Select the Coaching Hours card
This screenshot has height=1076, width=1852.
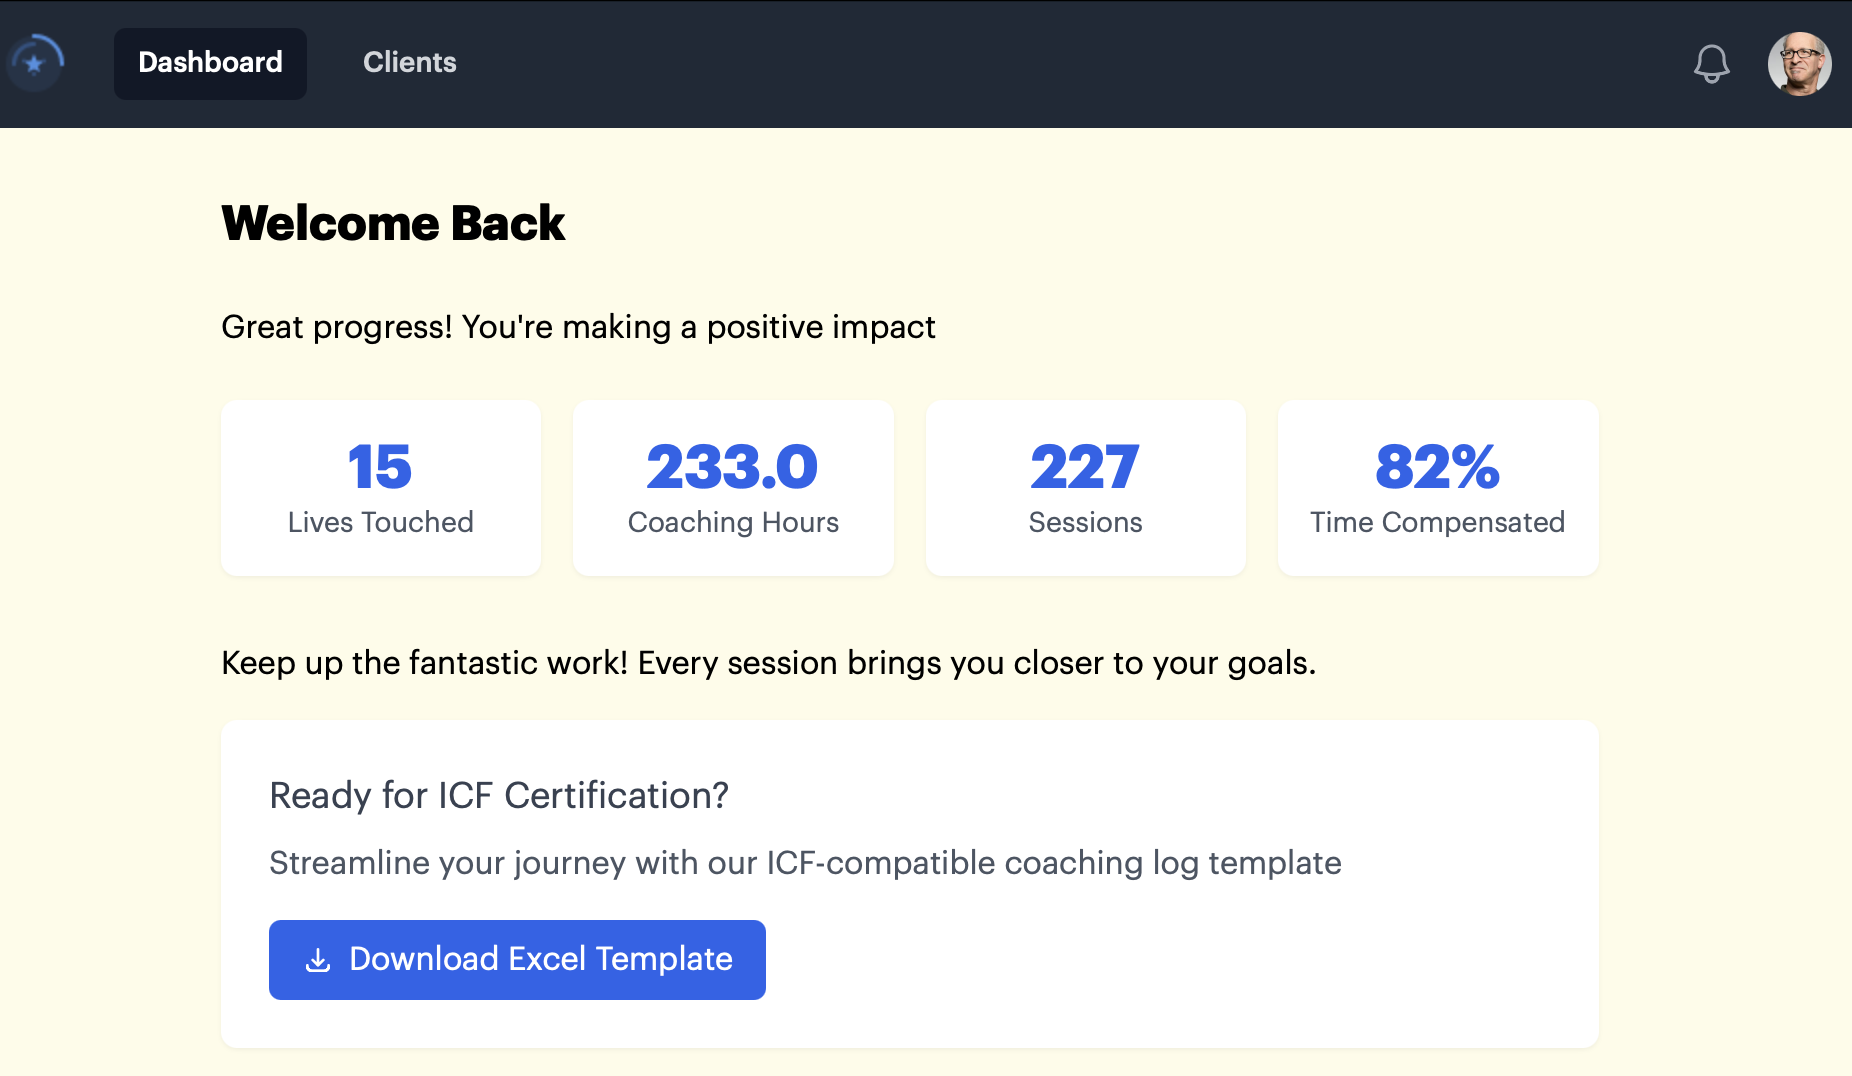click(x=733, y=488)
